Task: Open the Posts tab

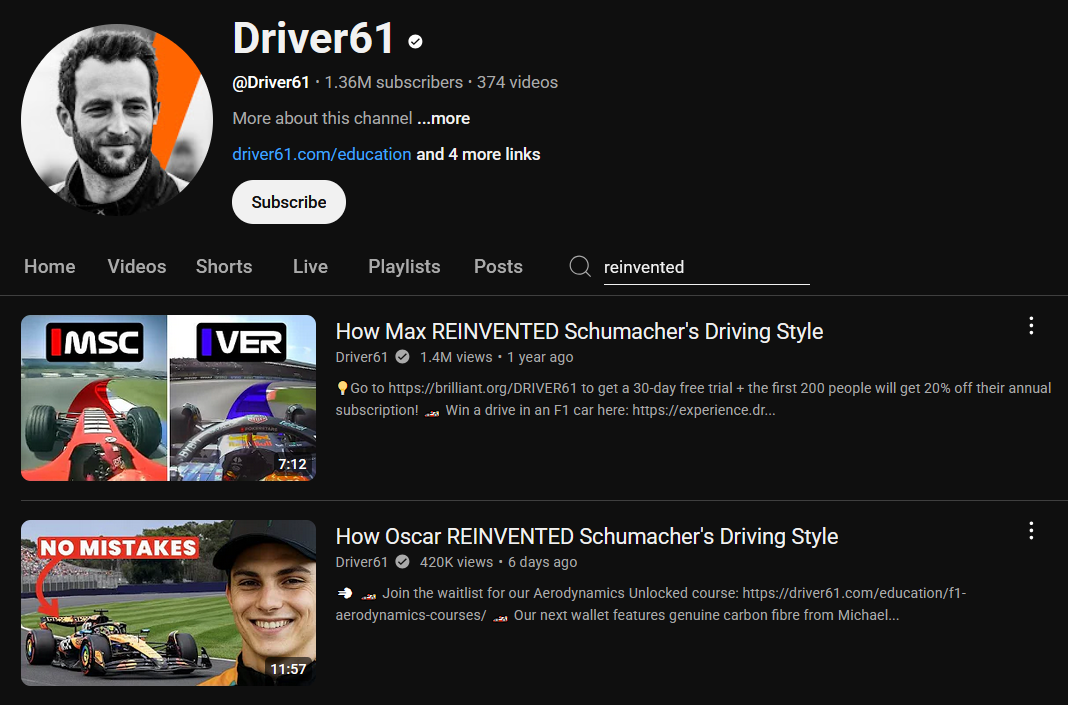Action: [x=499, y=266]
